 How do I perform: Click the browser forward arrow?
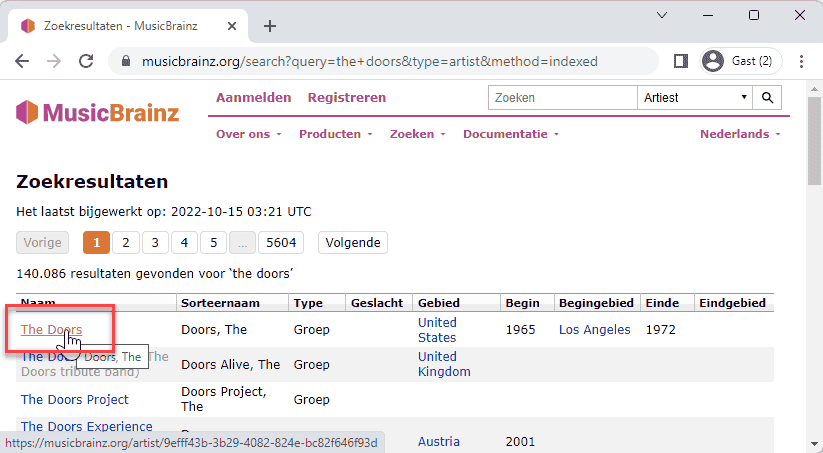[x=54, y=61]
